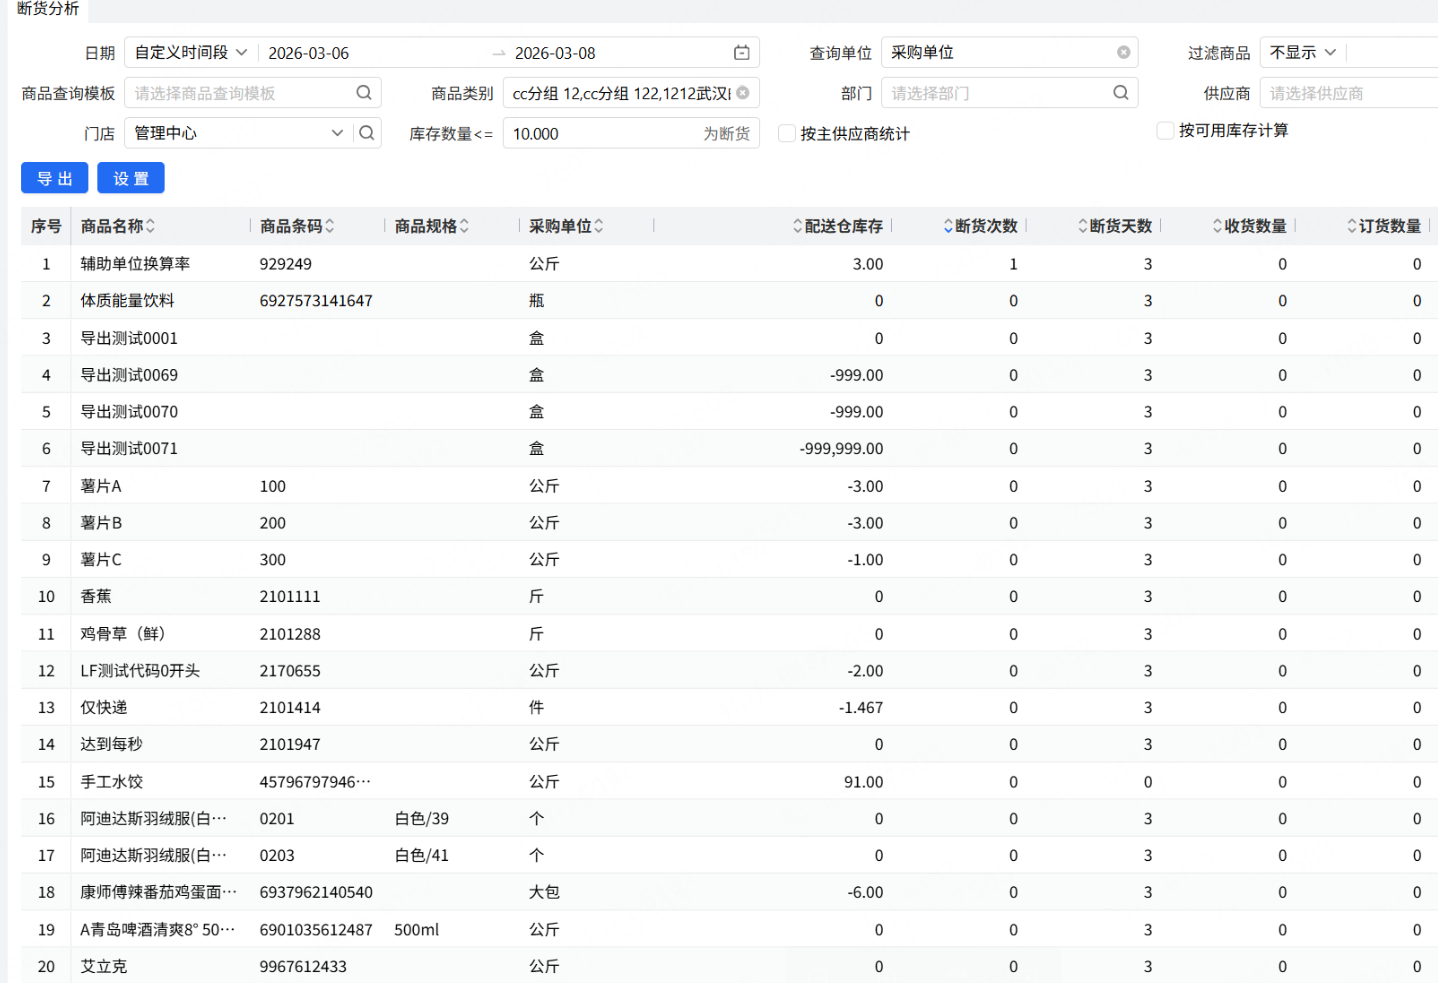Viewport: 1438px width, 983px height.
Task: Click the search icon beside 门店 selector
Action: click(367, 133)
